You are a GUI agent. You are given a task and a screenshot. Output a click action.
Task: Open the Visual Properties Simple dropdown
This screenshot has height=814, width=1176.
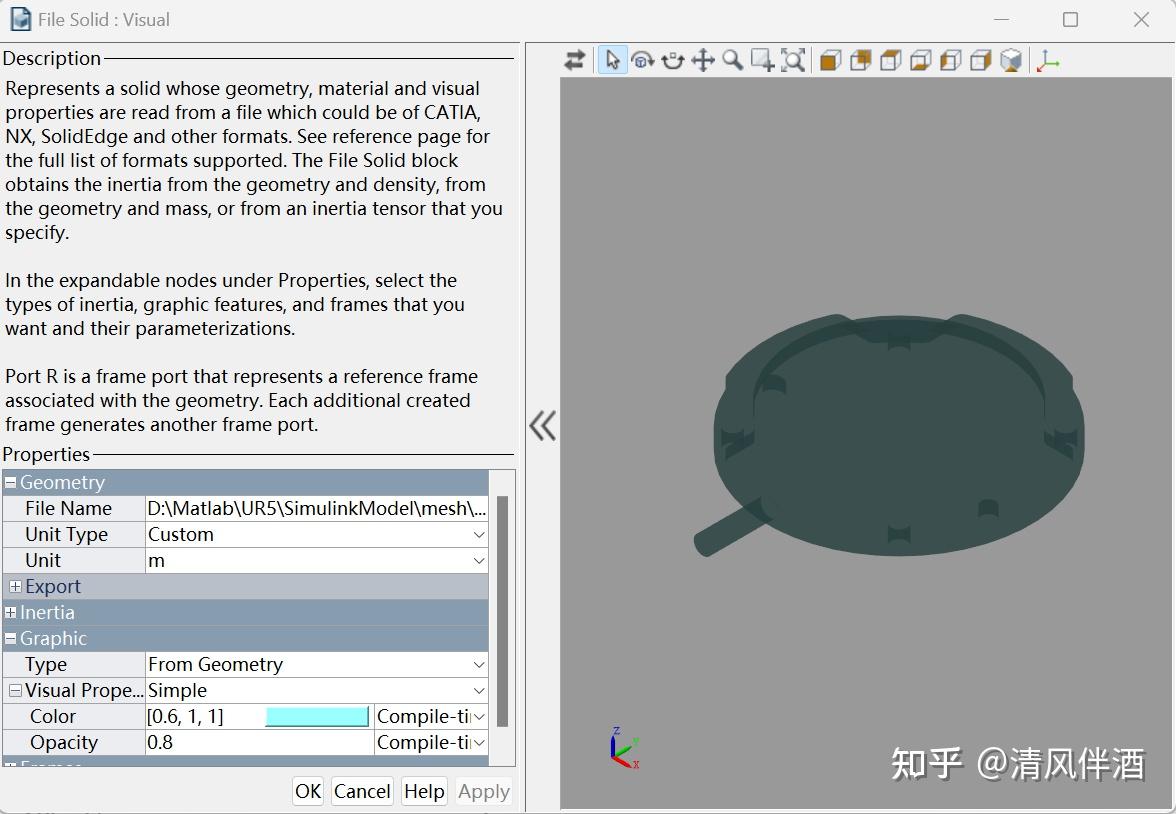tap(478, 690)
